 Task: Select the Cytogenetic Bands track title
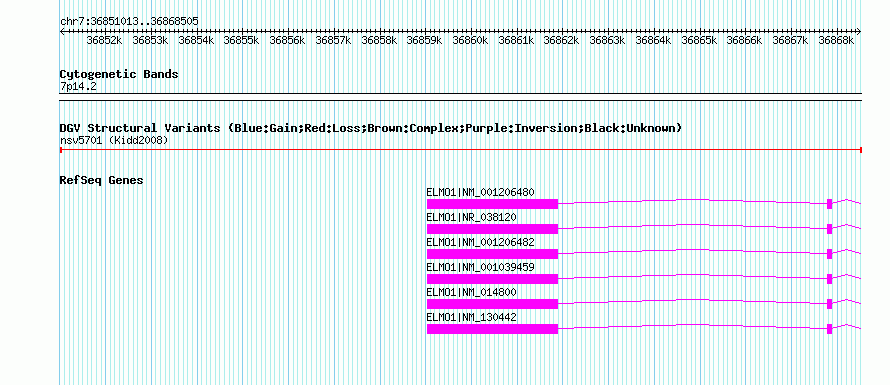(x=119, y=74)
